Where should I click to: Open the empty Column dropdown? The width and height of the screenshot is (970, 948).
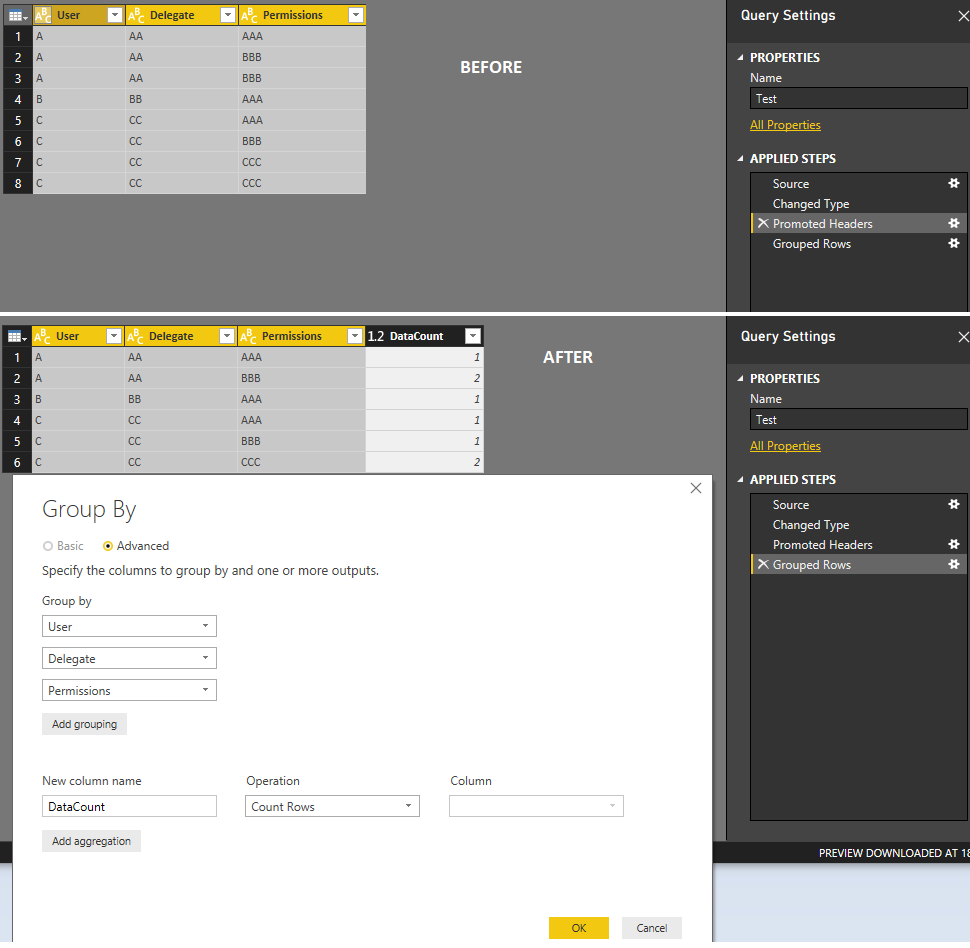536,806
